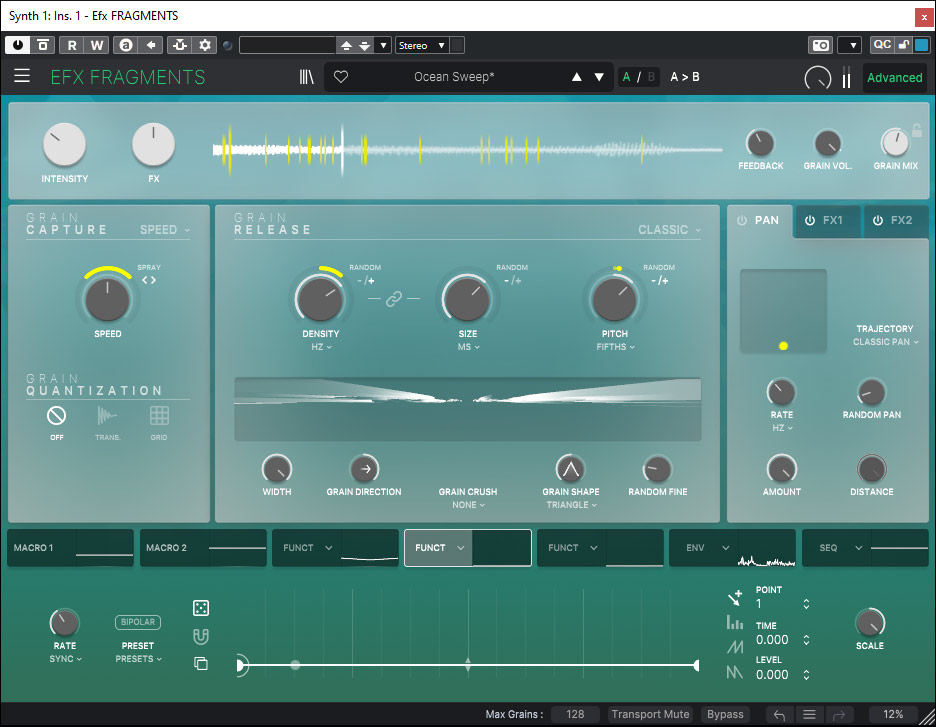Set grain quantization to Off
This screenshot has width=936, height=727.
pyautogui.click(x=57, y=416)
